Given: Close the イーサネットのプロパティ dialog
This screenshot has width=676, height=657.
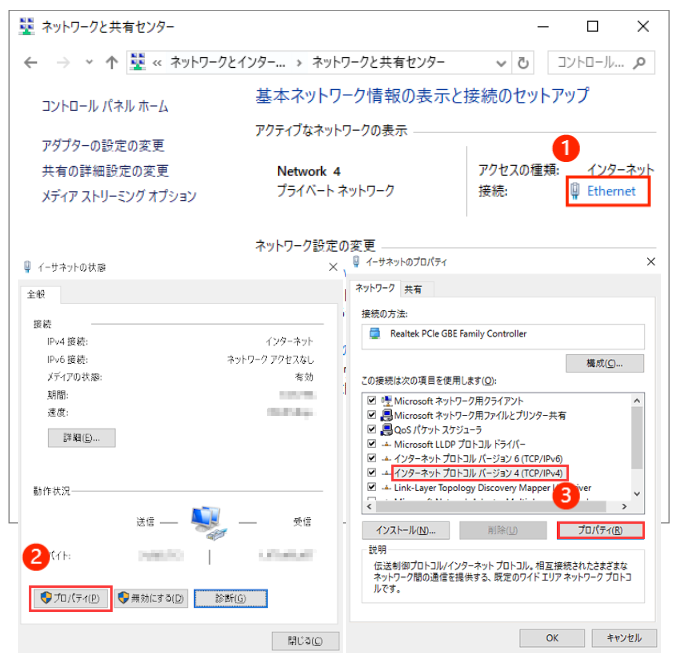Looking at the screenshot, I should coord(651,261).
